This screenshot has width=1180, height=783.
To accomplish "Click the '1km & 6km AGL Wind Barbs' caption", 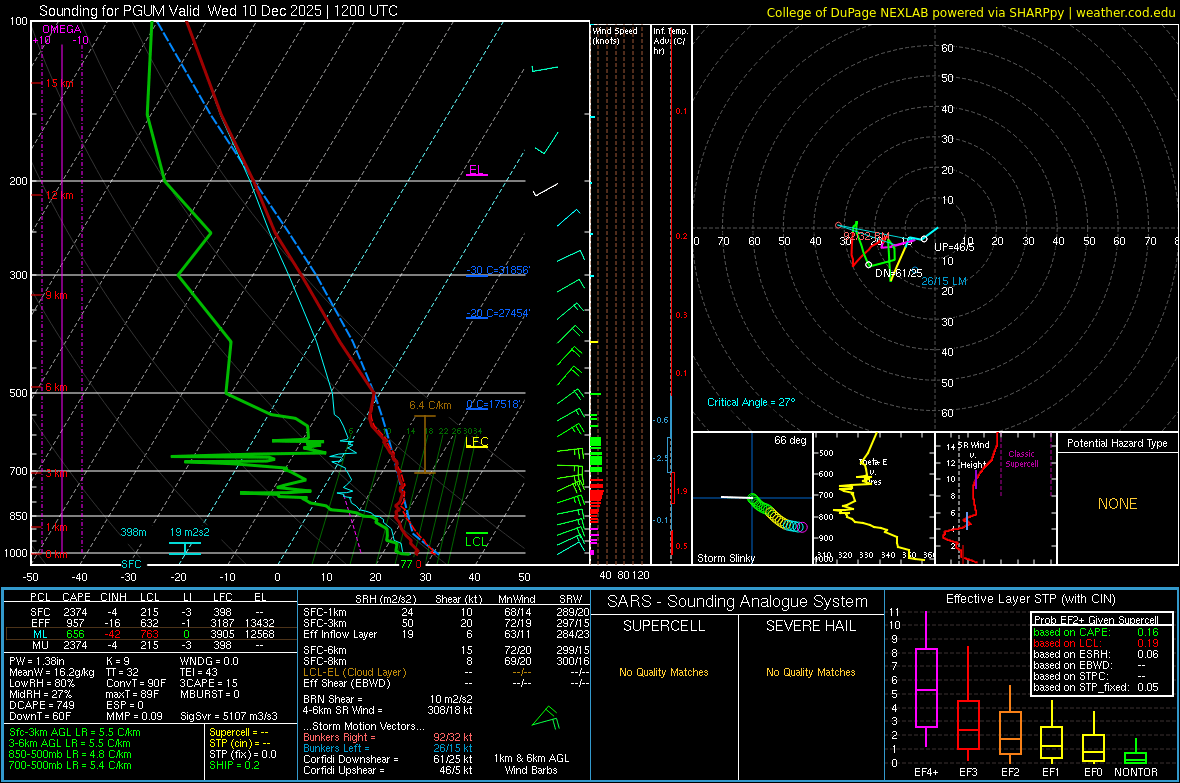I will click(531, 764).
